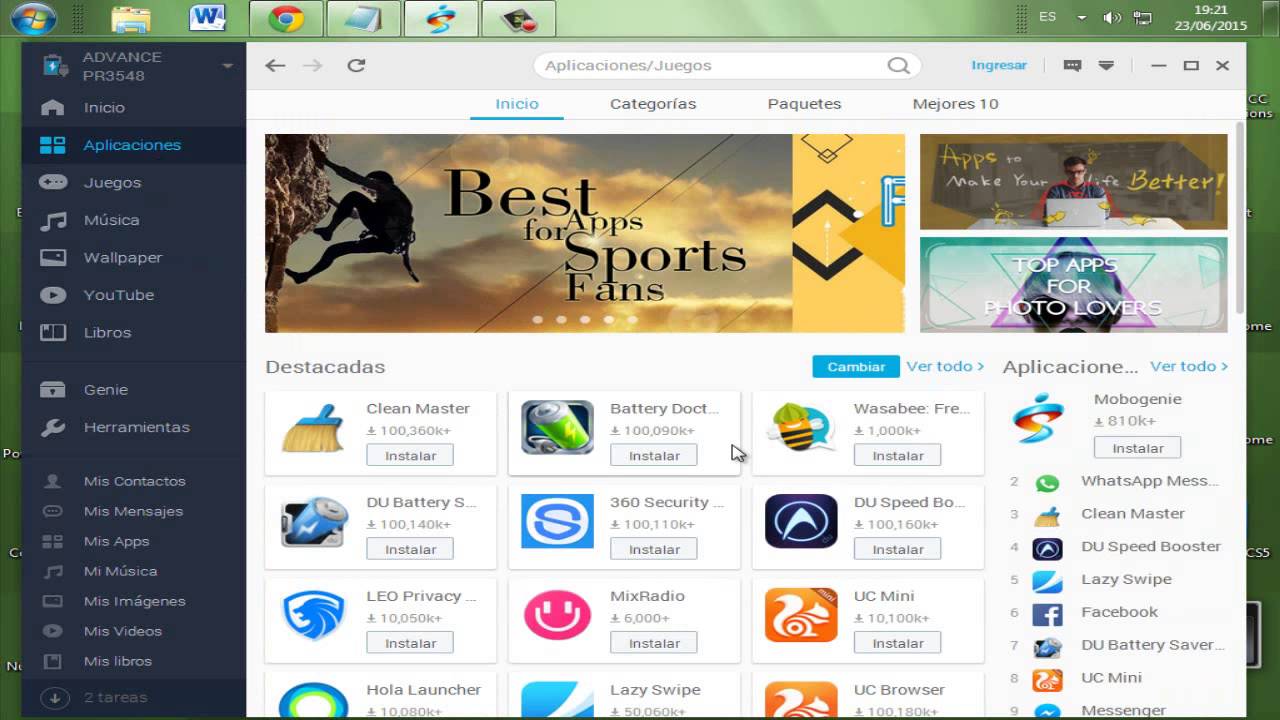
Task: Switch to the Categorías tab
Action: tap(653, 104)
